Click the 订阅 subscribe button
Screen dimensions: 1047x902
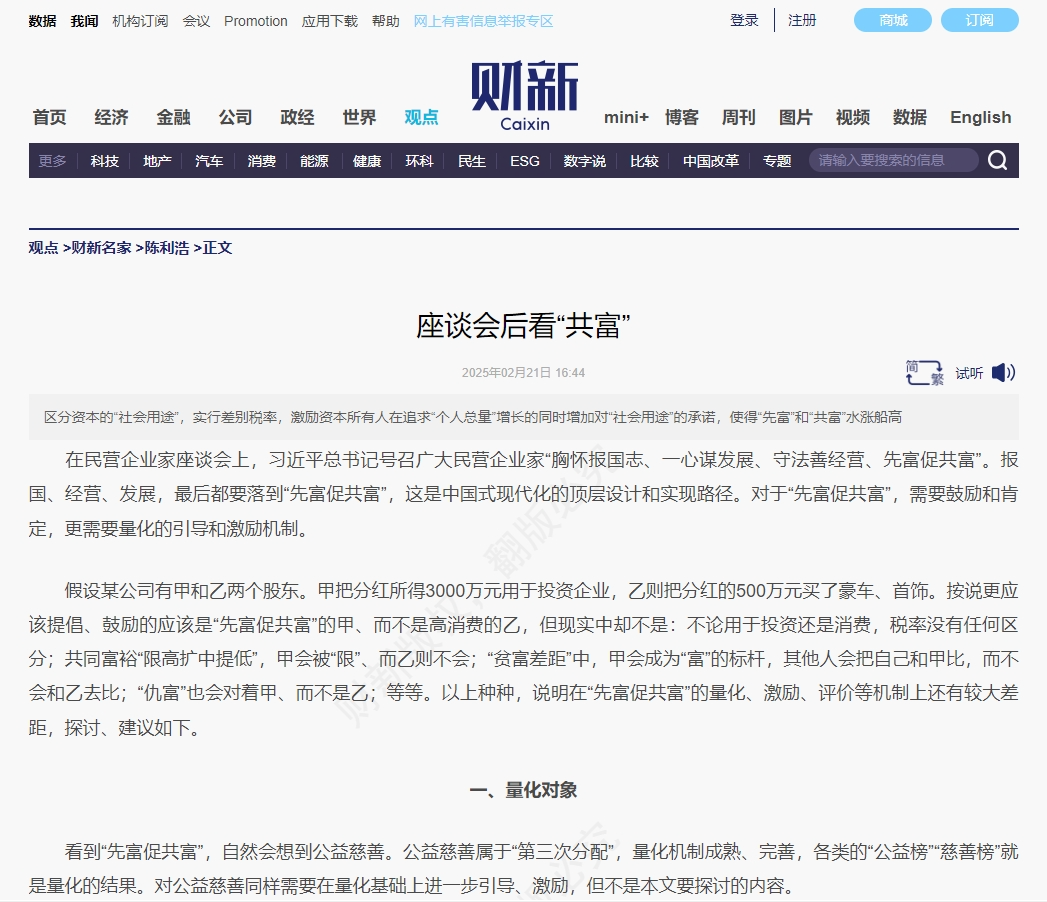click(x=979, y=20)
